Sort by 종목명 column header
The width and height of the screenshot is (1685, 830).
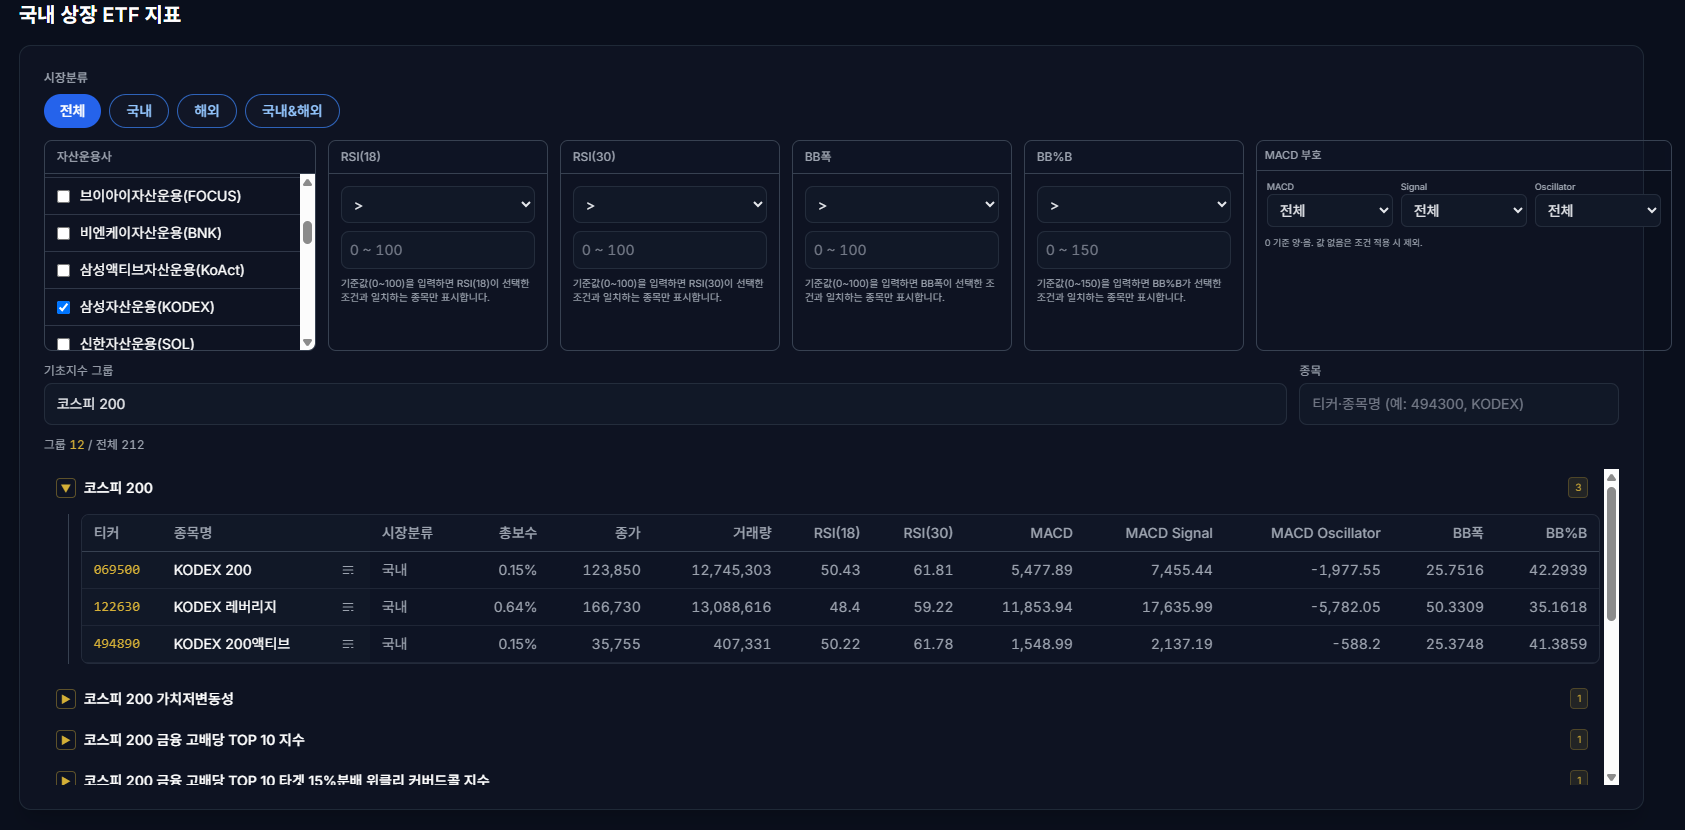point(193,533)
